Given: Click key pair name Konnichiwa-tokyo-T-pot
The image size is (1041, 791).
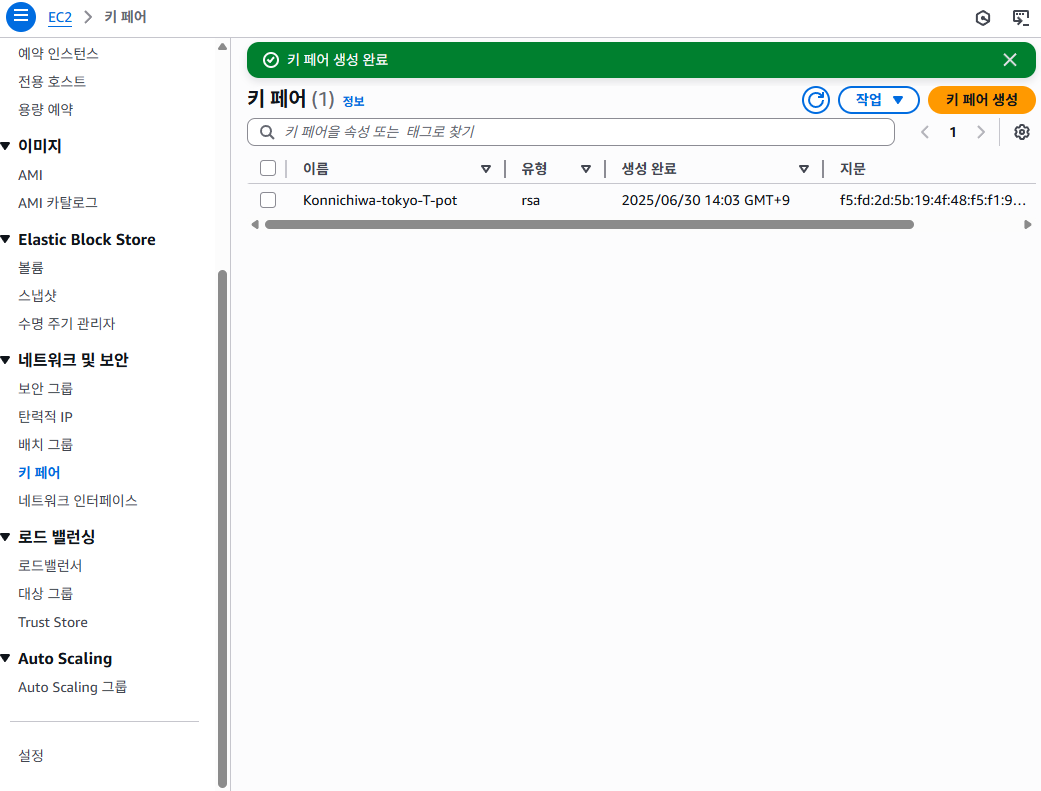Looking at the screenshot, I should point(380,200).
